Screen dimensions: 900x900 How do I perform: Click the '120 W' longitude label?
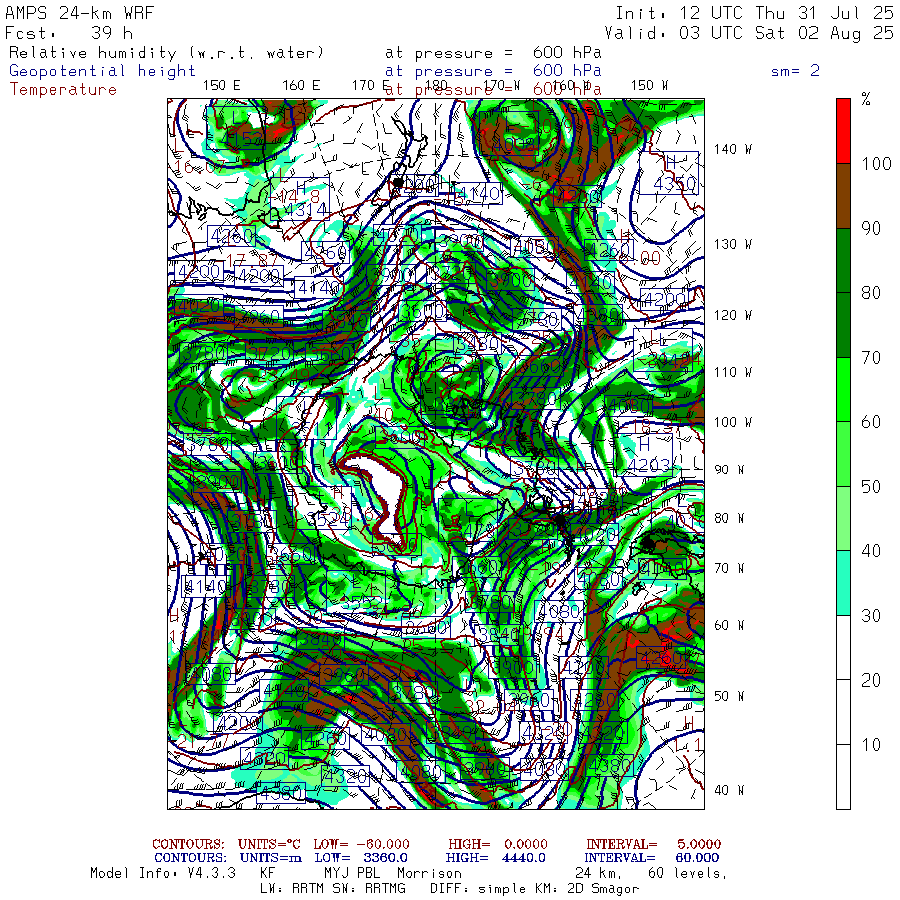click(732, 315)
